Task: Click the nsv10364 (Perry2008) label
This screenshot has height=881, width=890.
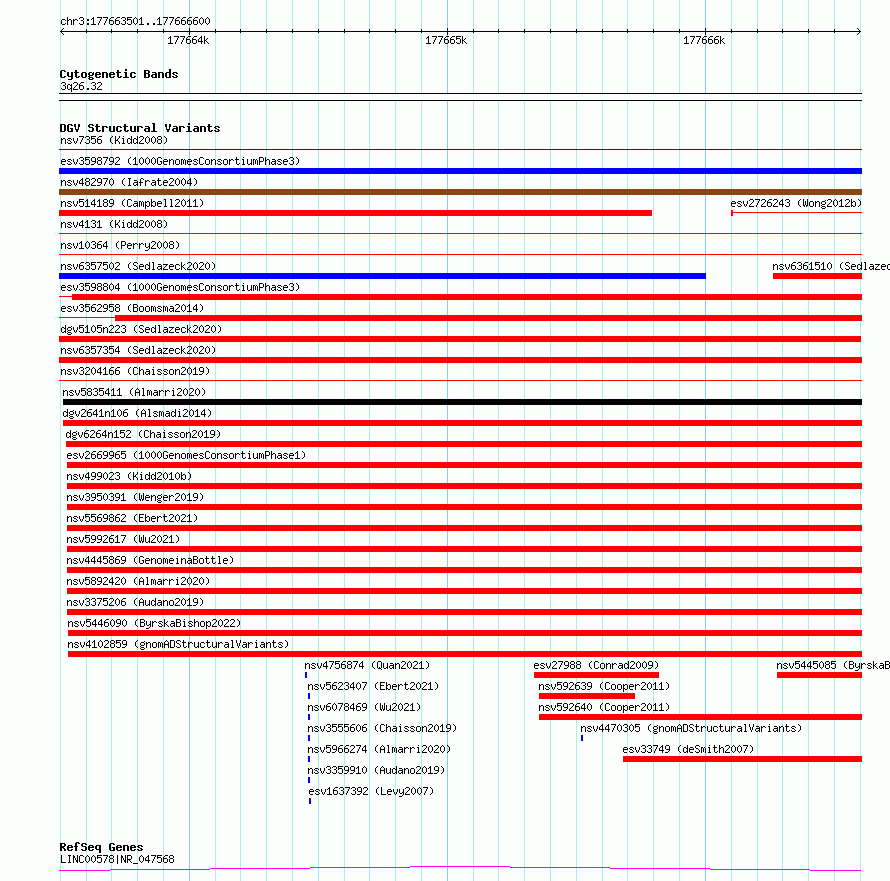Action: pyautogui.click(x=120, y=245)
